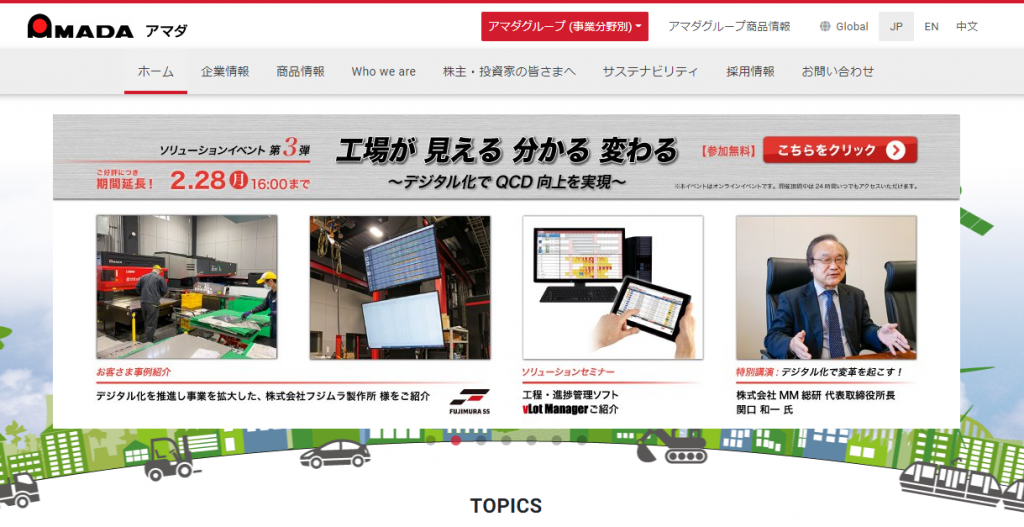Open the 株式会社フジムラ製作所 introduction text
Image resolution: width=1024 pixels, height=527 pixels.
(263, 396)
